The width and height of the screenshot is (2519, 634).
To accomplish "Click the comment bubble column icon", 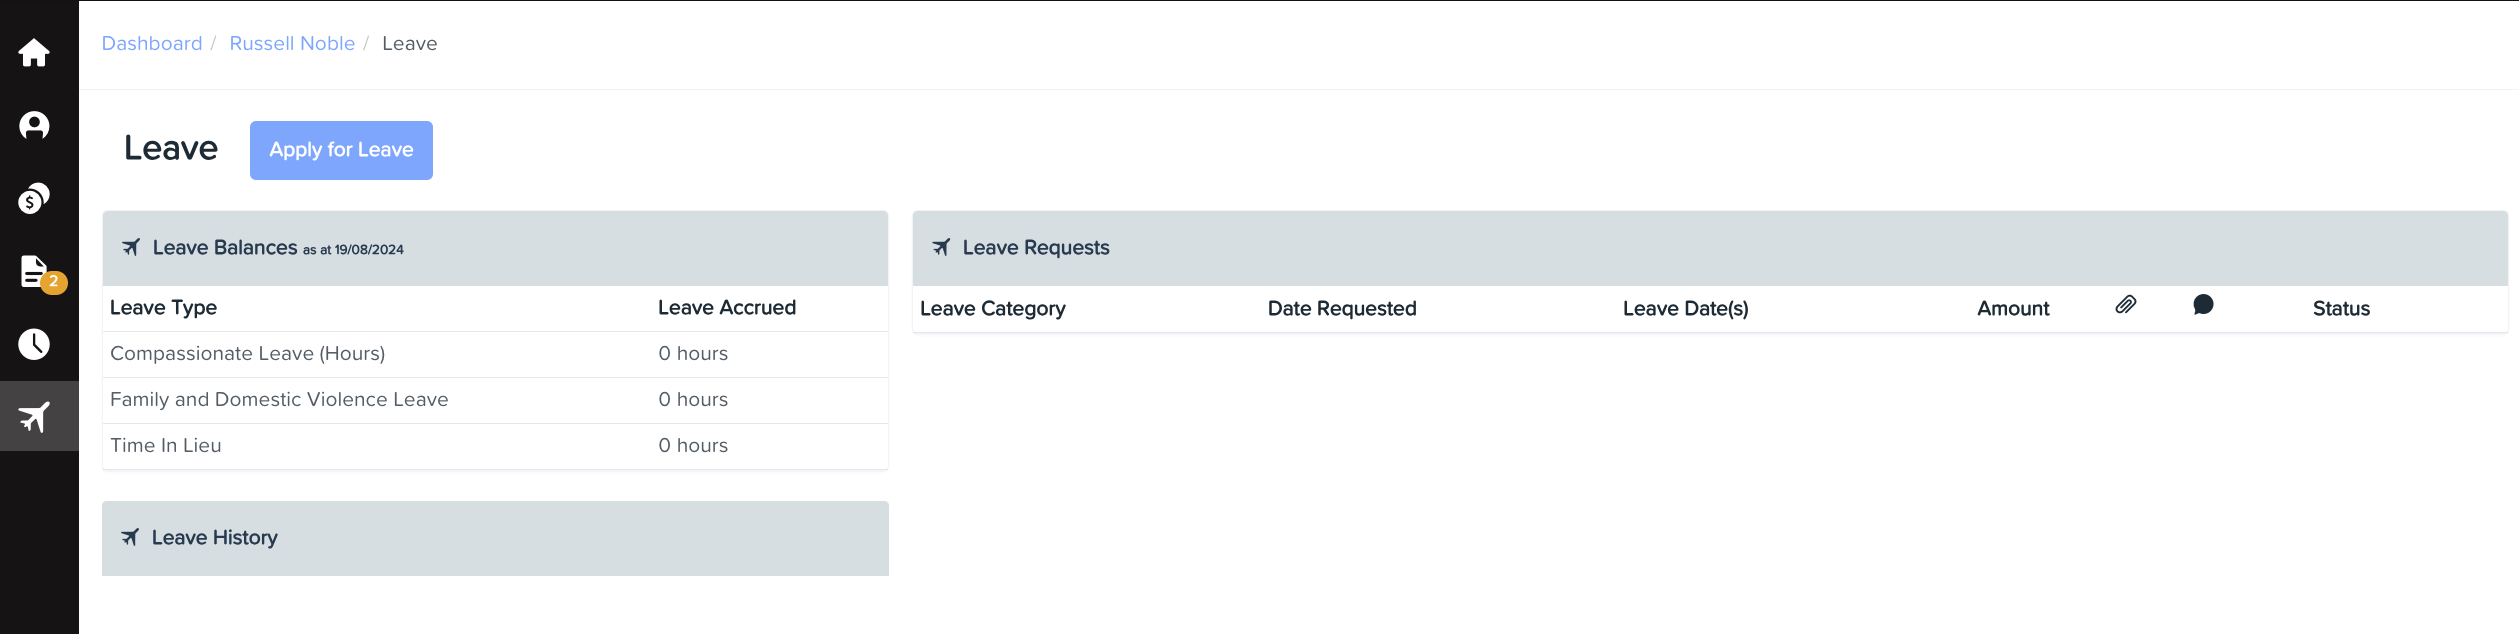I will tap(2203, 307).
